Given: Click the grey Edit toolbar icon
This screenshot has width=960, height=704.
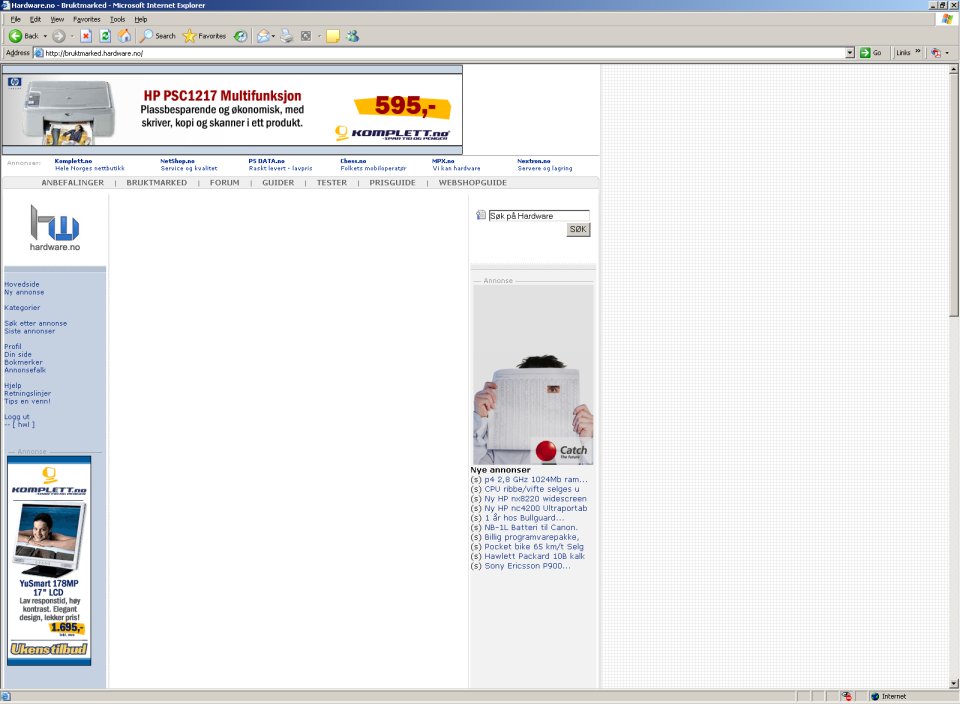Looking at the screenshot, I should [306, 36].
